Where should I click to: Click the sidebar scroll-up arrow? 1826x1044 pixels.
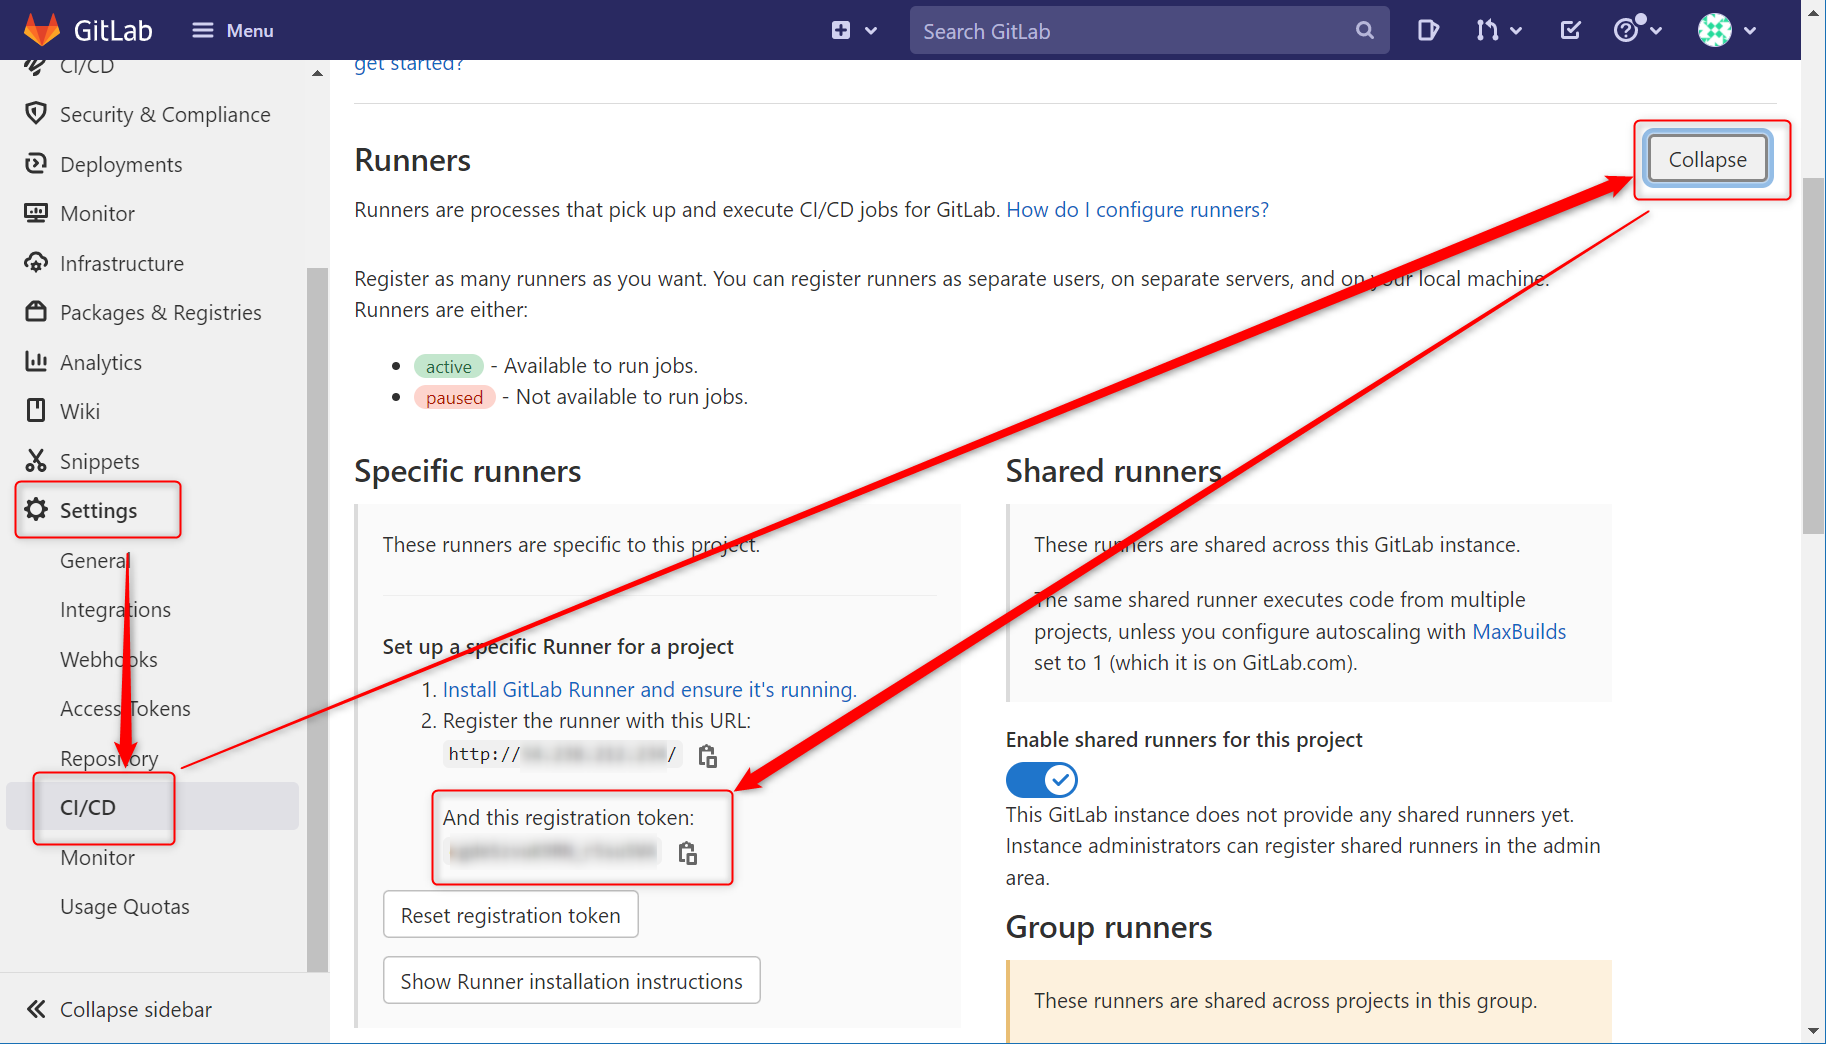pos(317,72)
